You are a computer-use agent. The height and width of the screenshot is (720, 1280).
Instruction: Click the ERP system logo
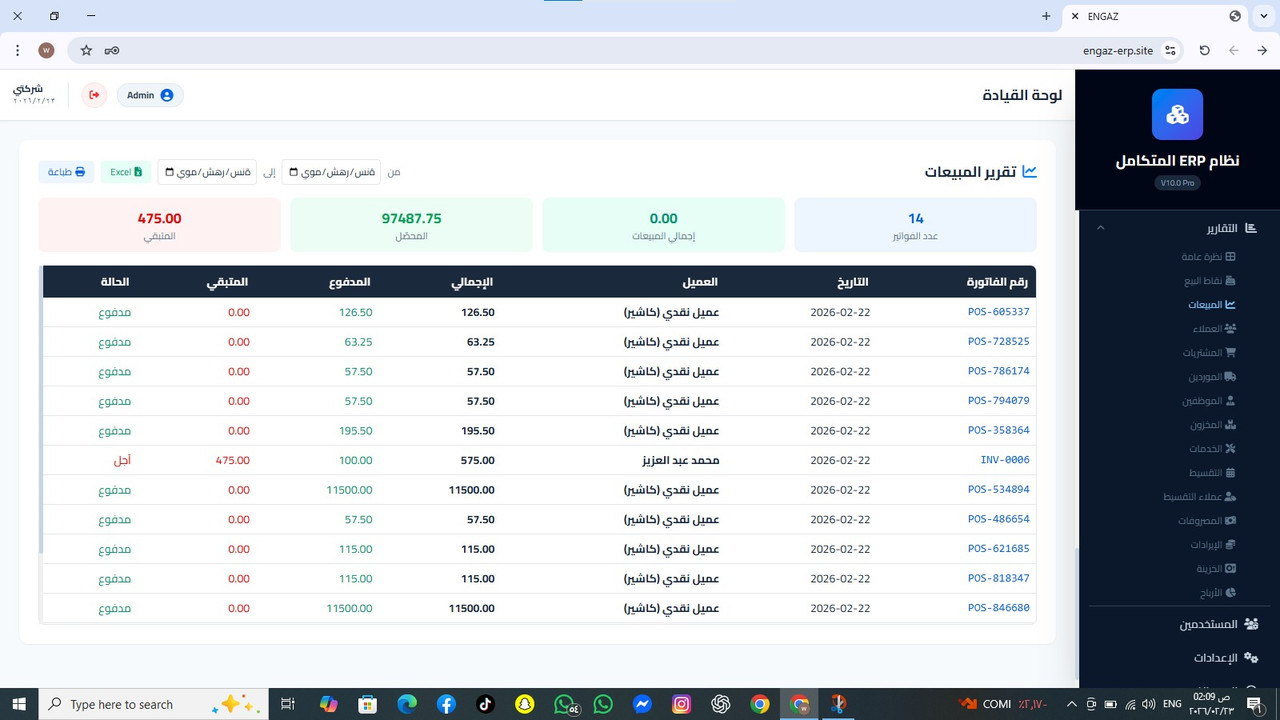1177,114
